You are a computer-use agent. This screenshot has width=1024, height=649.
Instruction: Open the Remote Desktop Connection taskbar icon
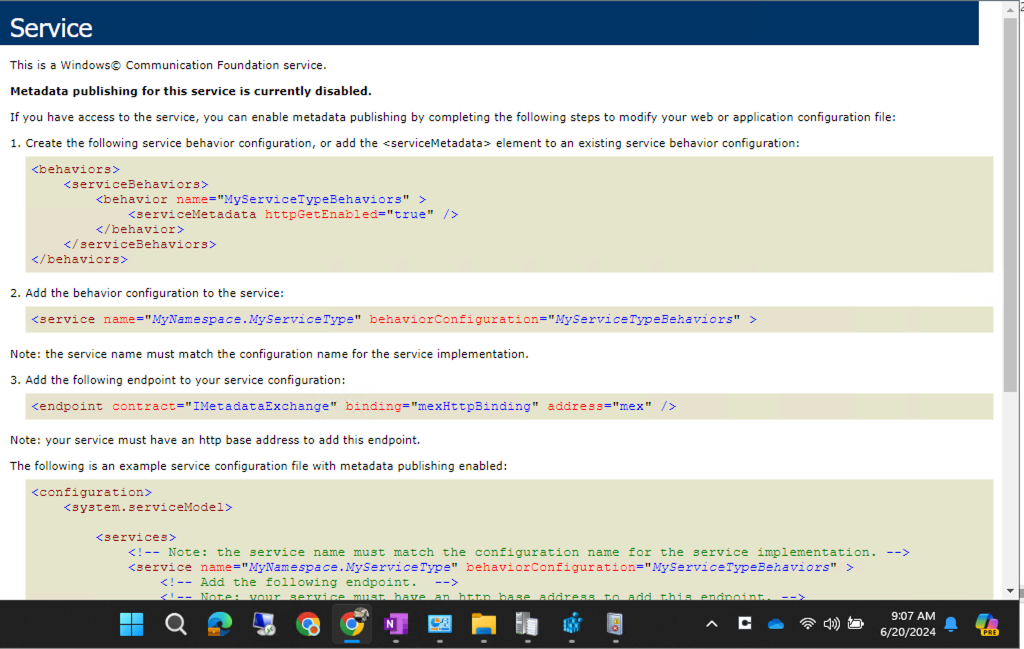(x=264, y=624)
